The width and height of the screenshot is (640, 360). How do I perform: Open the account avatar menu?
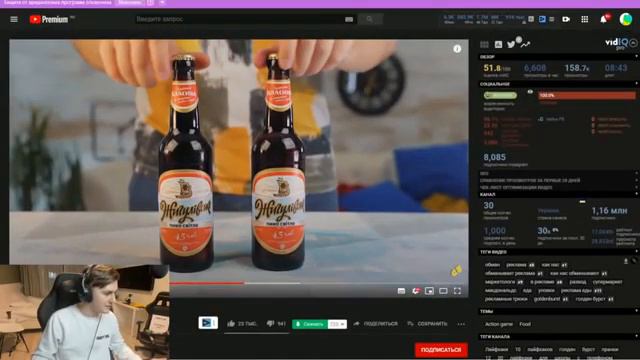[x=625, y=19]
